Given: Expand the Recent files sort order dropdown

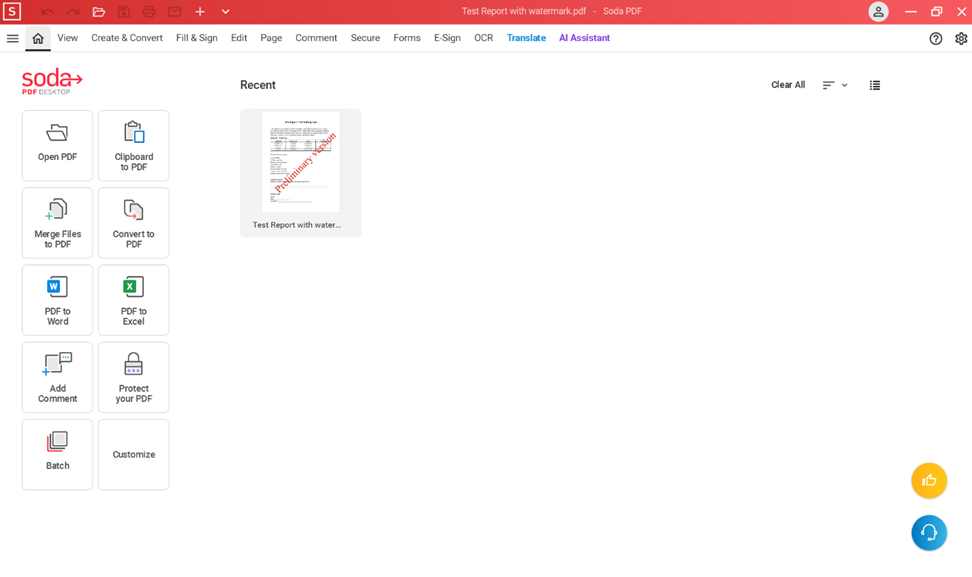Looking at the screenshot, I should coord(835,85).
